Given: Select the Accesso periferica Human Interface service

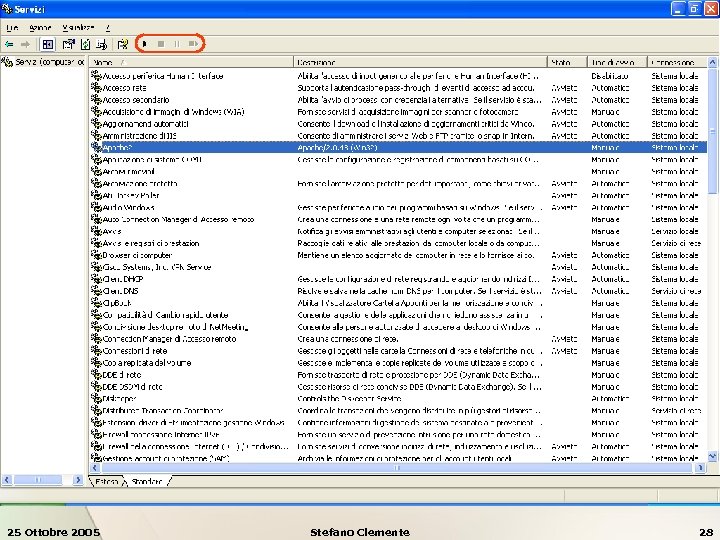Looking at the screenshot, I should pos(163,76).
